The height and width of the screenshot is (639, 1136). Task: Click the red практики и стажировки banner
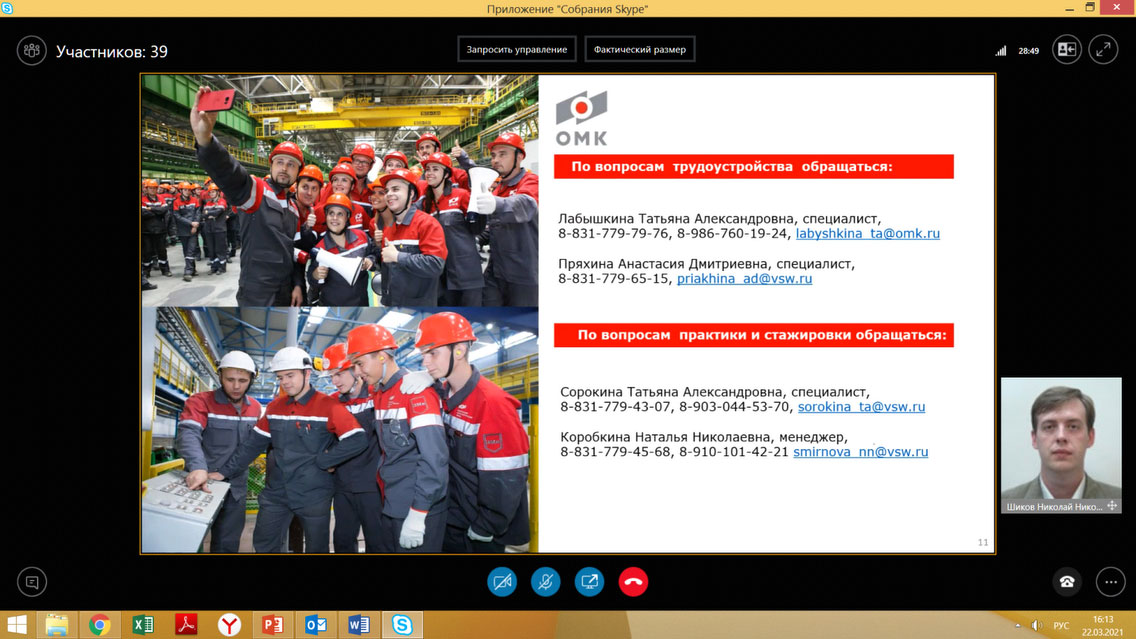[x=753, y=335]
